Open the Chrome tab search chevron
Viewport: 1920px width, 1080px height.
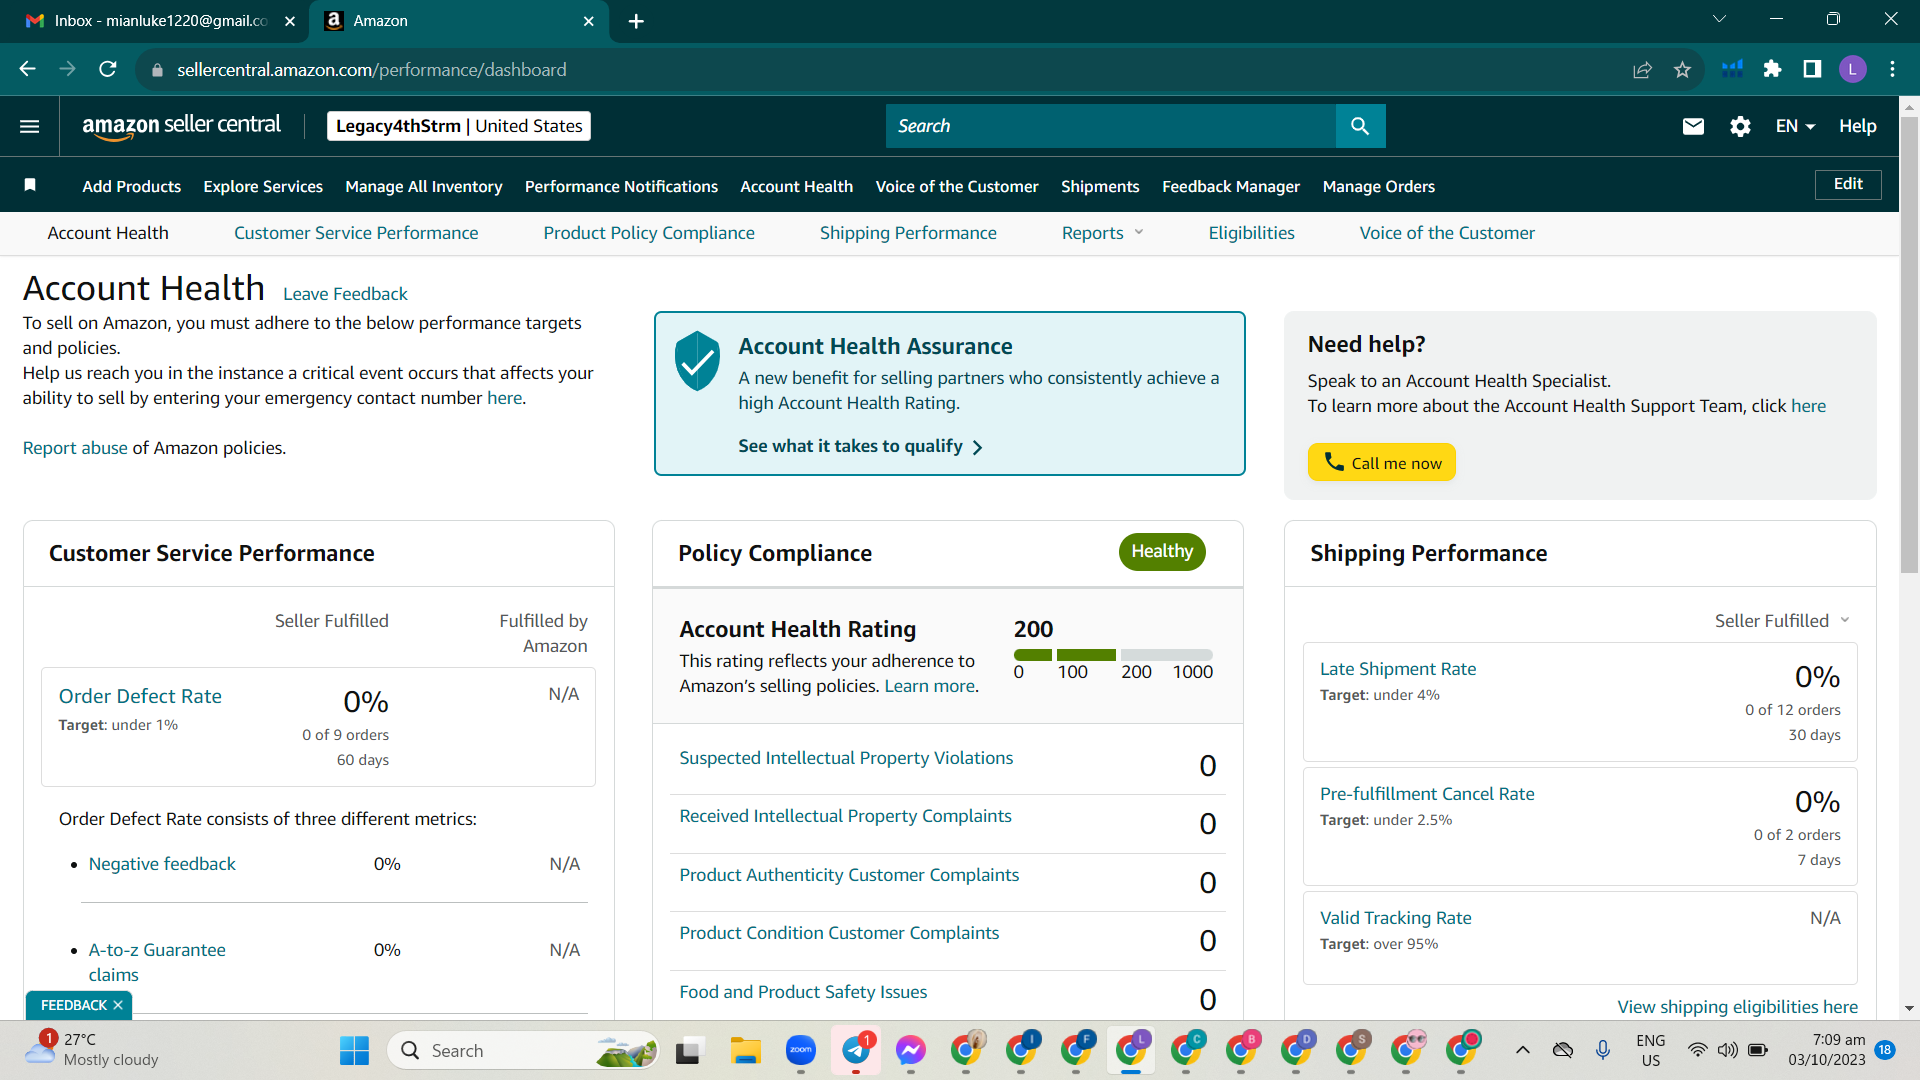[x=1719, y=19]
